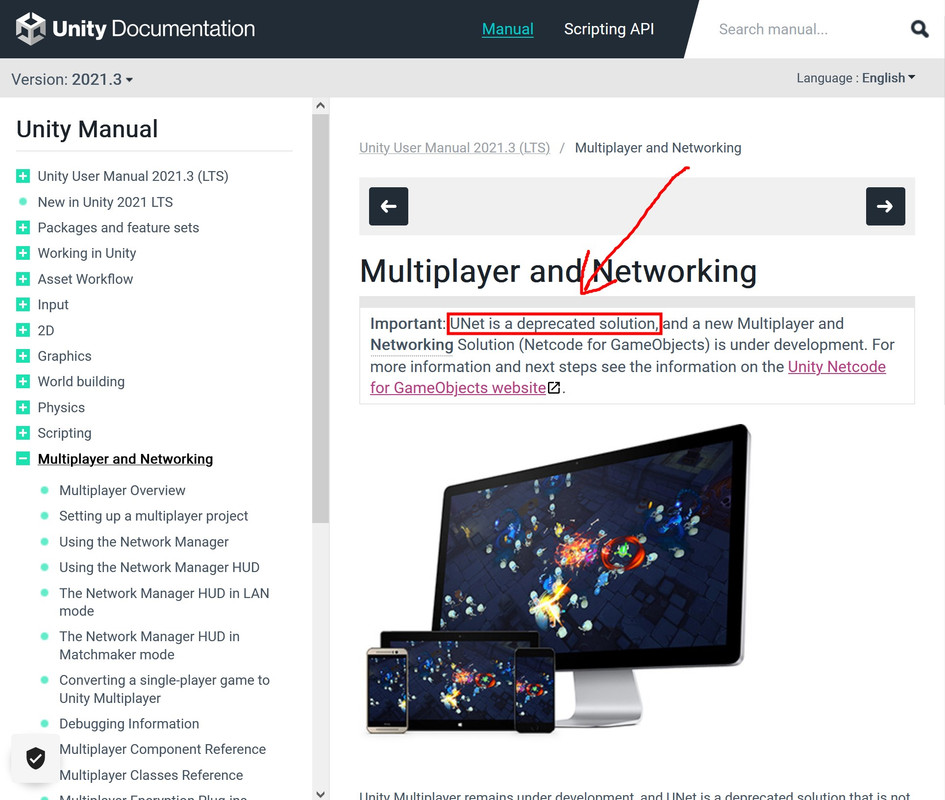Screen dimensions: 945x800
Task: Click the sidebar scrollbar thumb
Action: (321, 318)
